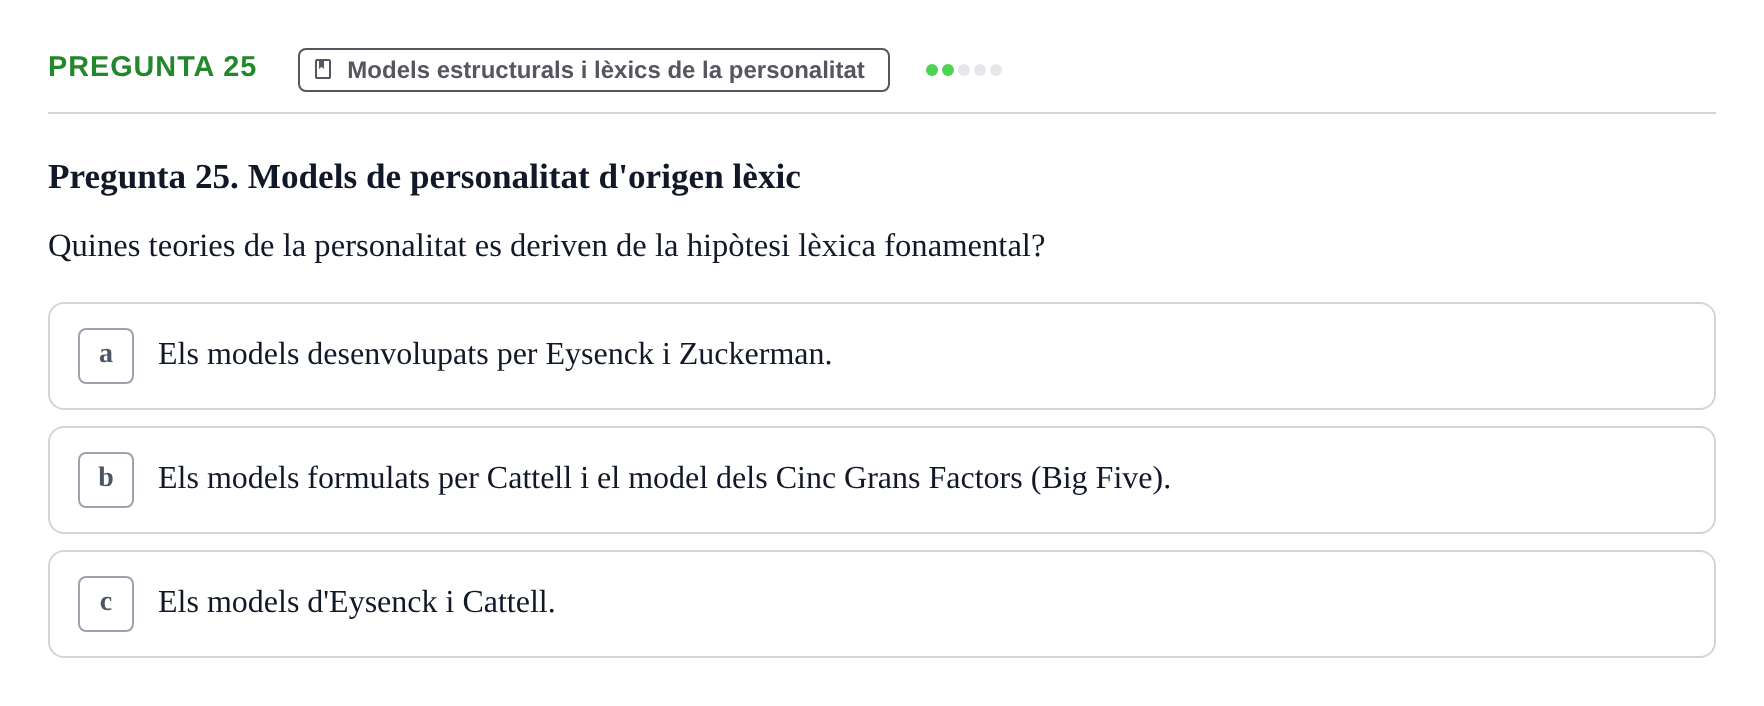Screen dimensions: 1764x706
Task: Click the third grey progress dot
Action: click(x=964, y=70)
